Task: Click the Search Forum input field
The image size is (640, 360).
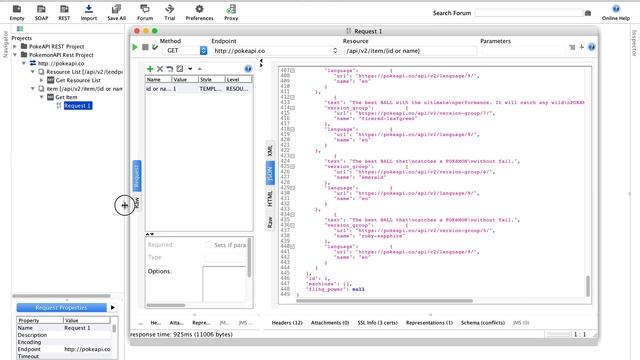Action: 529,13
